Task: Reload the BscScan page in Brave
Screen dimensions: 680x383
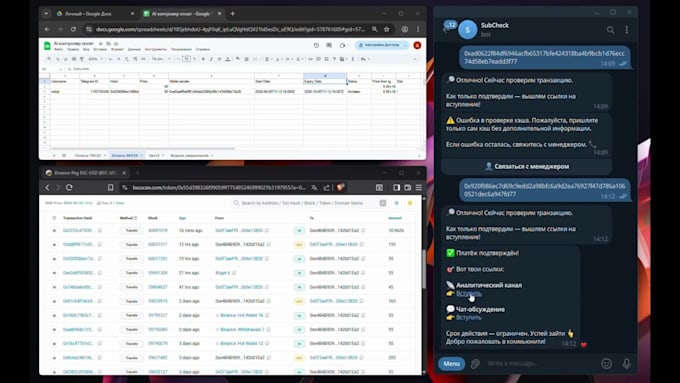Action: [69, 187]
